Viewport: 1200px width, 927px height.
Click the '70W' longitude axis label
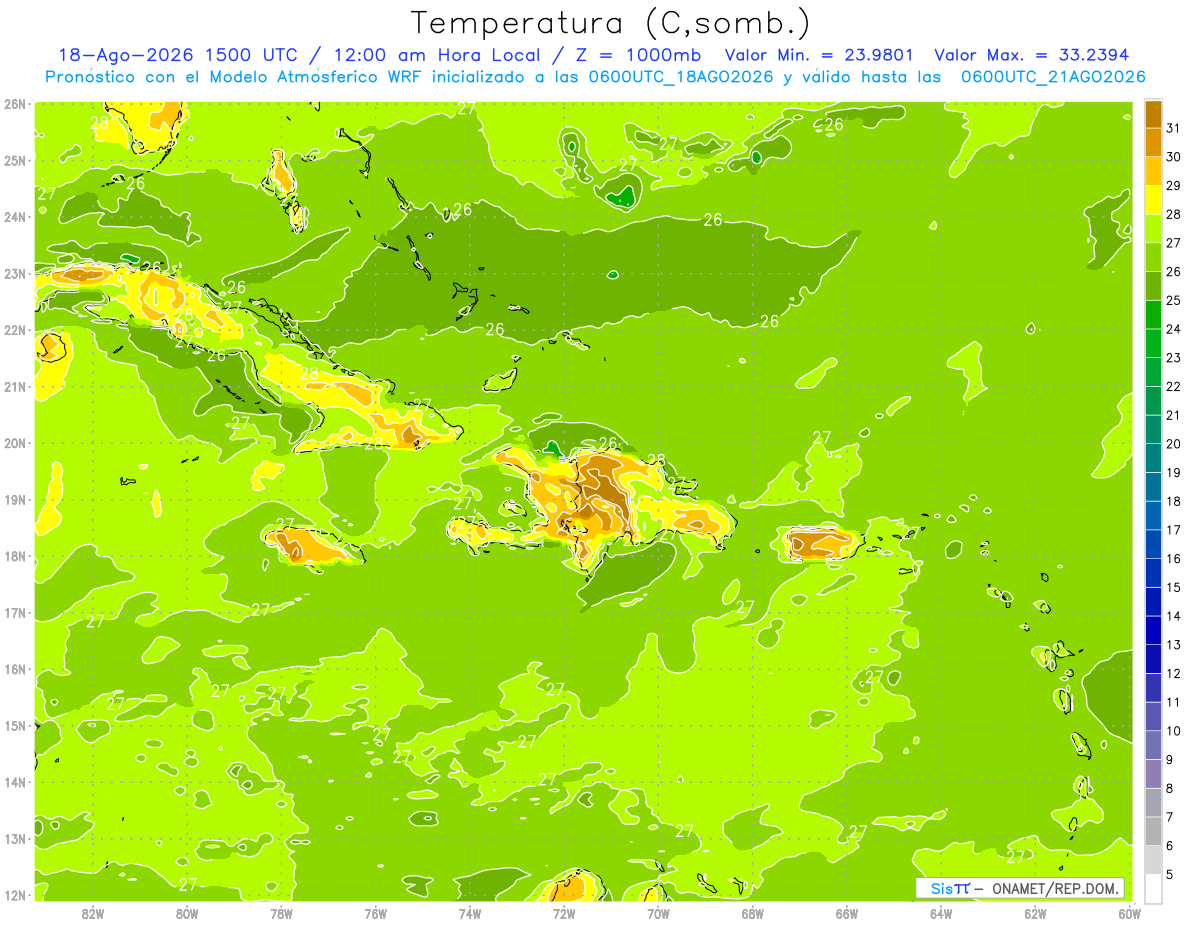(x=658, y=913)
